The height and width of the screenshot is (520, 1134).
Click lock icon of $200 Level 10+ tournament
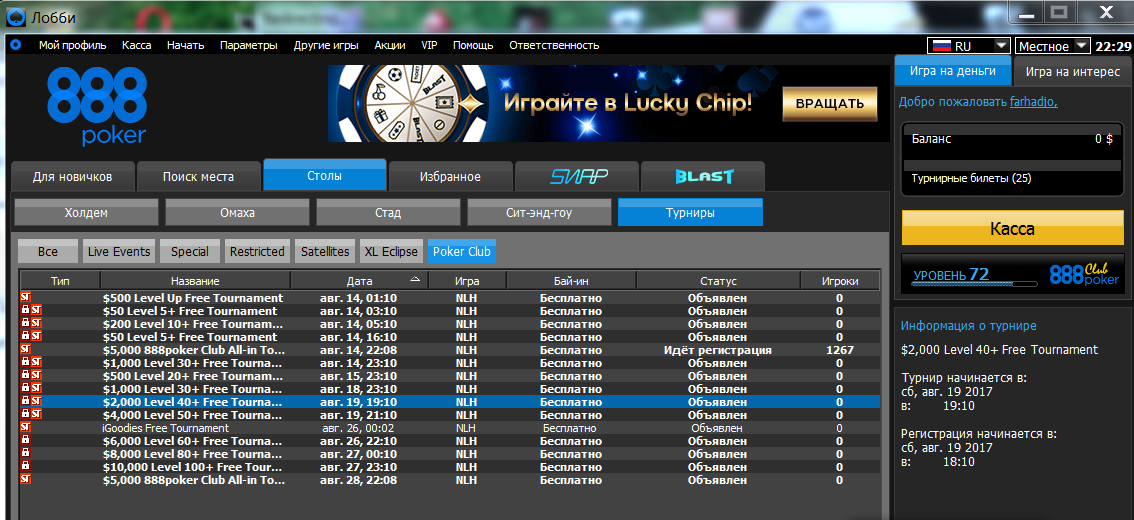(x=25, y=324)
